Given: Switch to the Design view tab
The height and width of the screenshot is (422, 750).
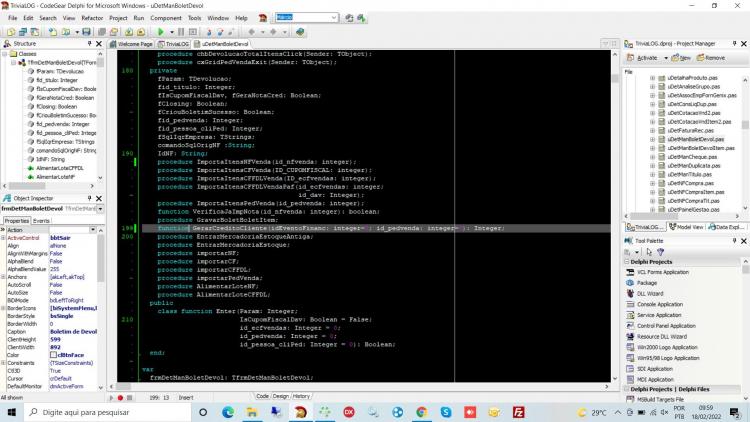Looking at the screenshot, I should (x=280, y=396).
